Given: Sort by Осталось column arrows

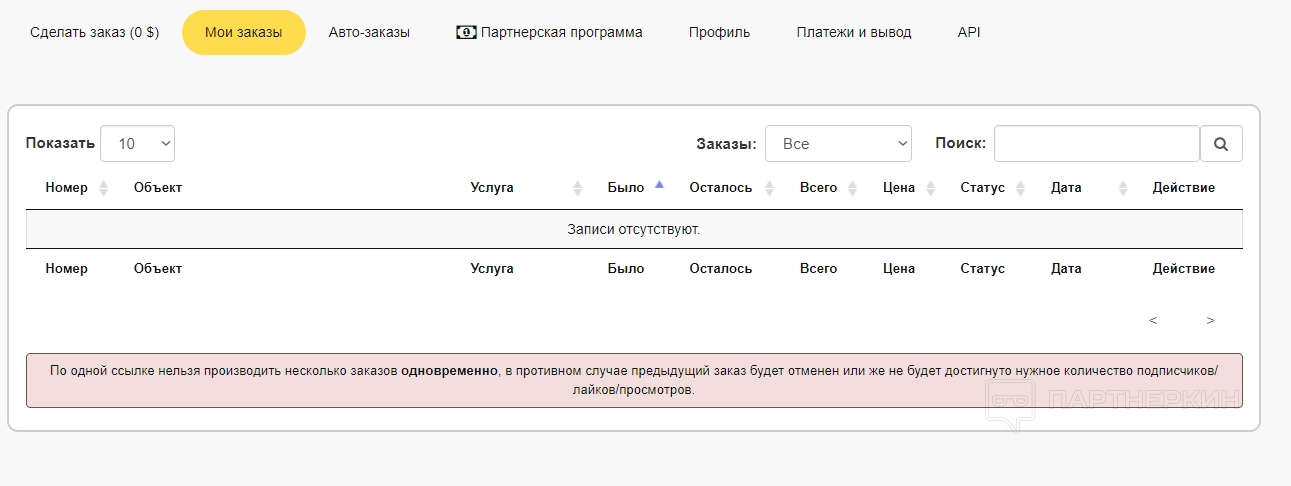Looking at the screenshot, I should tap(769, 188).
